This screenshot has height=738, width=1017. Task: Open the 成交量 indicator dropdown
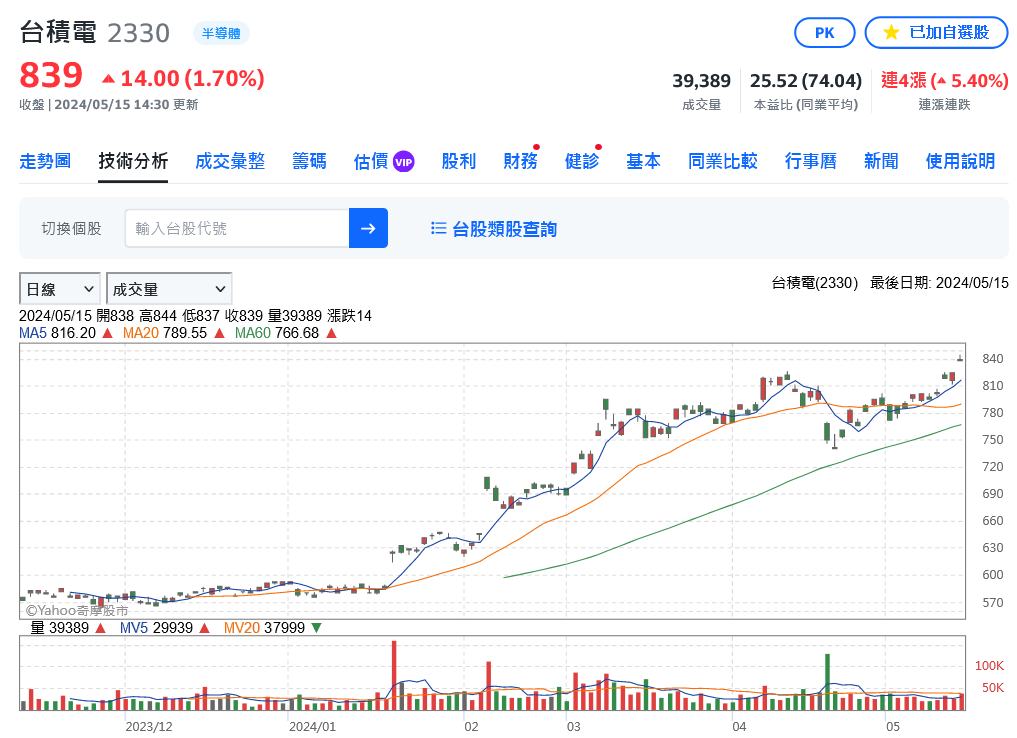point(169,289)
